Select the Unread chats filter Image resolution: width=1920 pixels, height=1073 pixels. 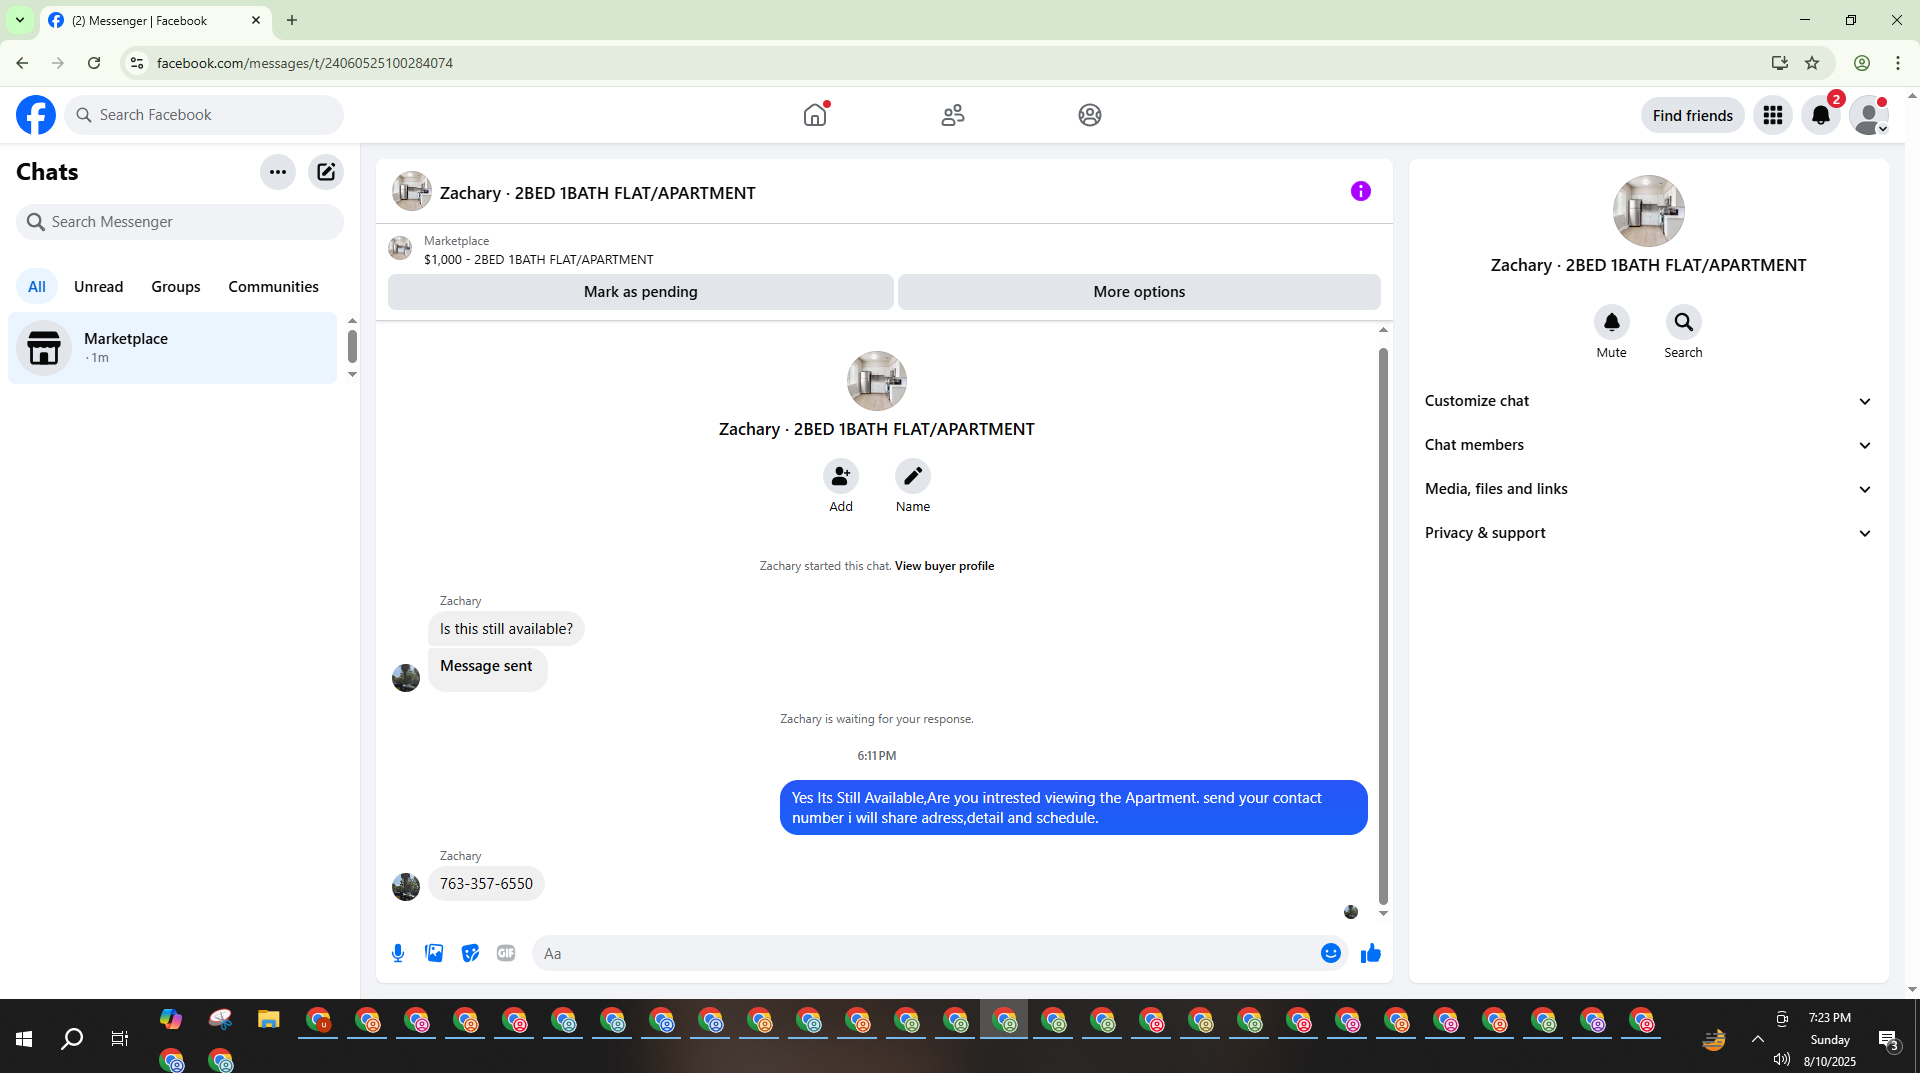99,287
